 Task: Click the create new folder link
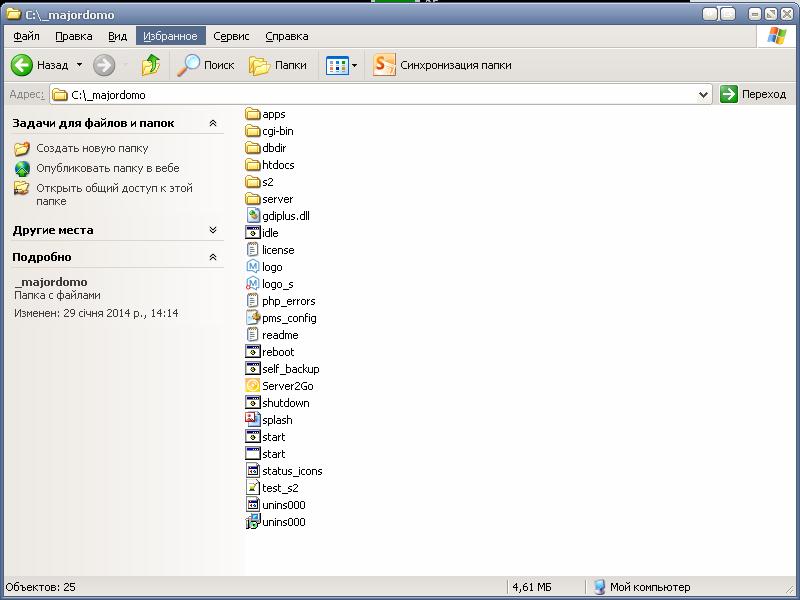[92, 148]
